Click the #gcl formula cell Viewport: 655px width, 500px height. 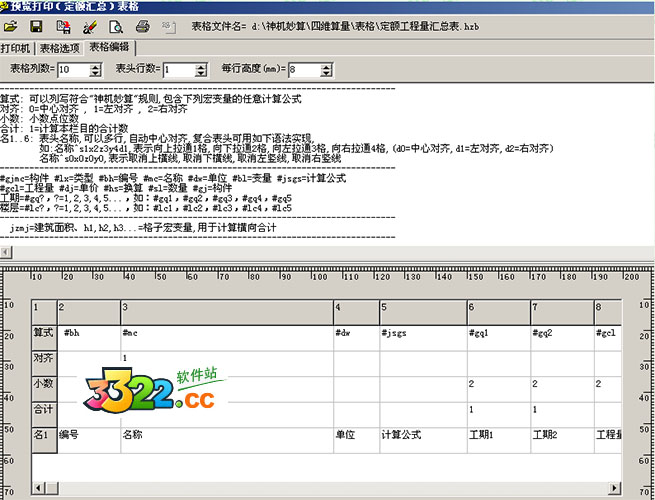pos(608,338)
